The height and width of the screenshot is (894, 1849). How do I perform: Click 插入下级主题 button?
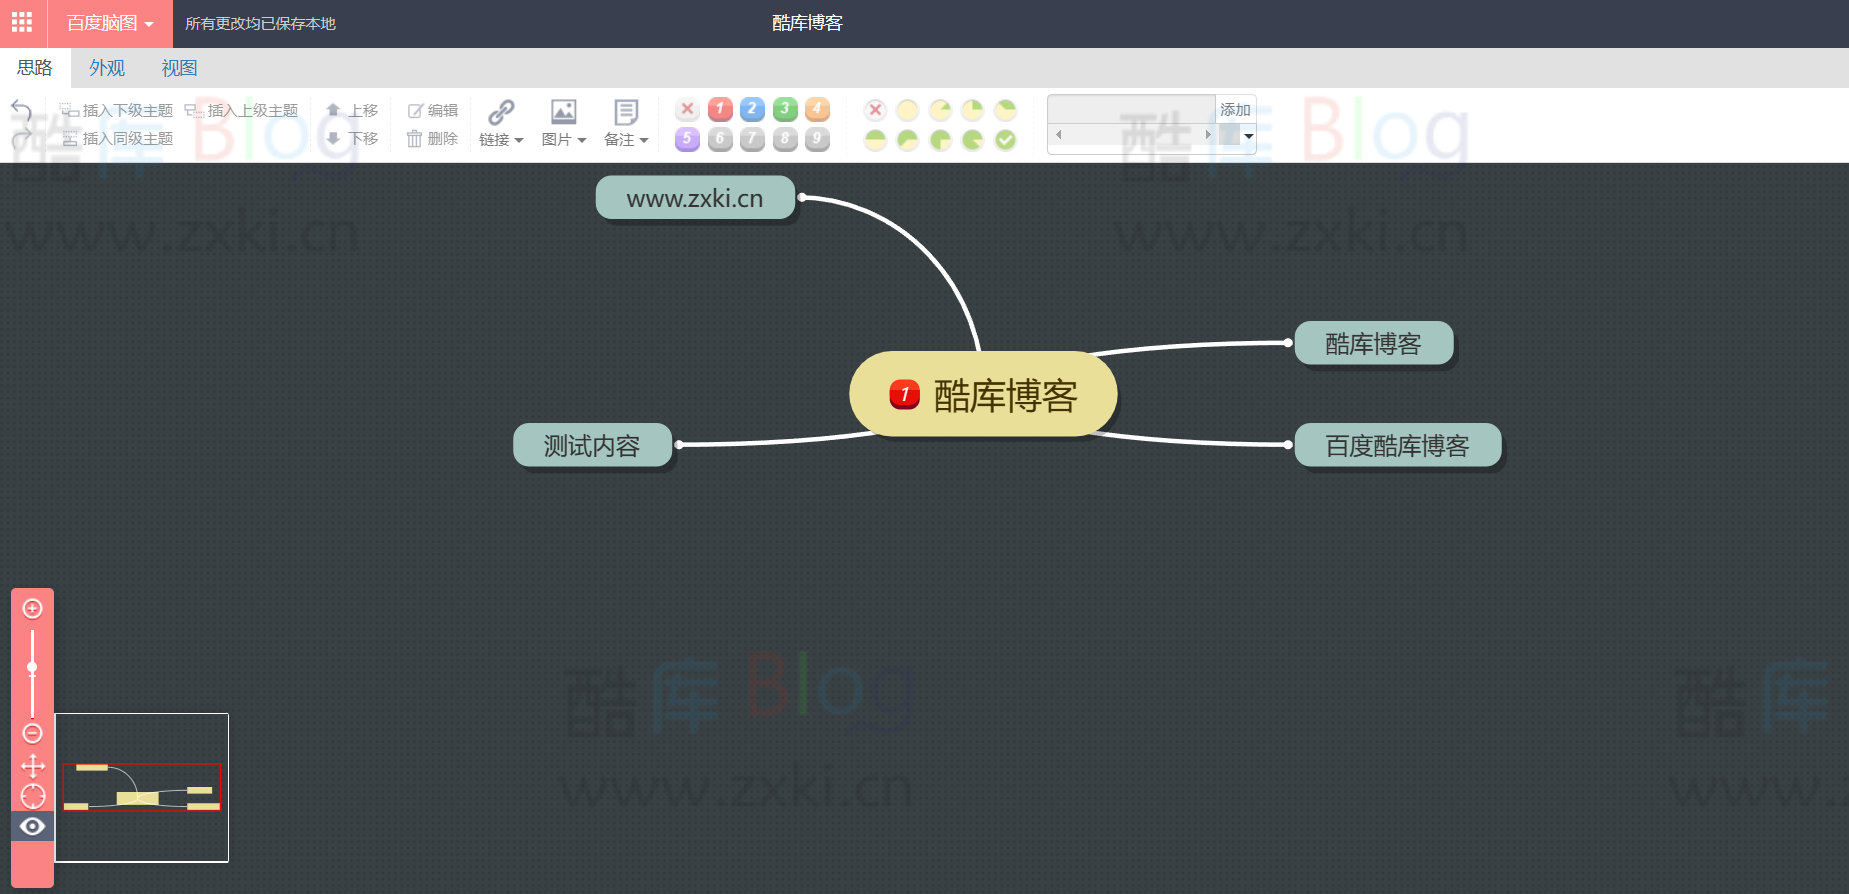(117, 110)
